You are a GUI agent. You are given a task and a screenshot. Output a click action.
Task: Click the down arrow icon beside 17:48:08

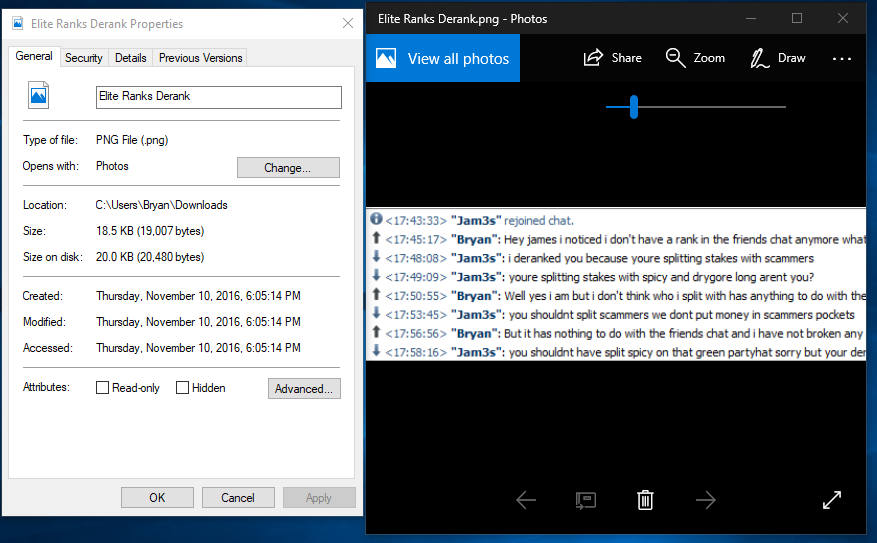coord(376,257)
